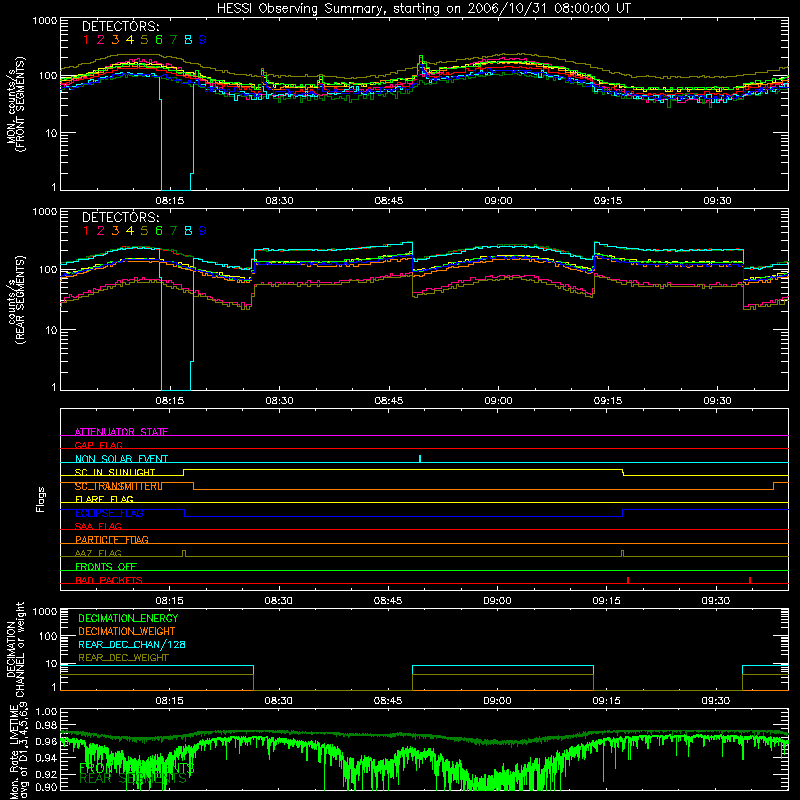This screenshot has width=800, height=800.
Task: Click the 1000 tick label on front segments axis
Action: (45, 21)
